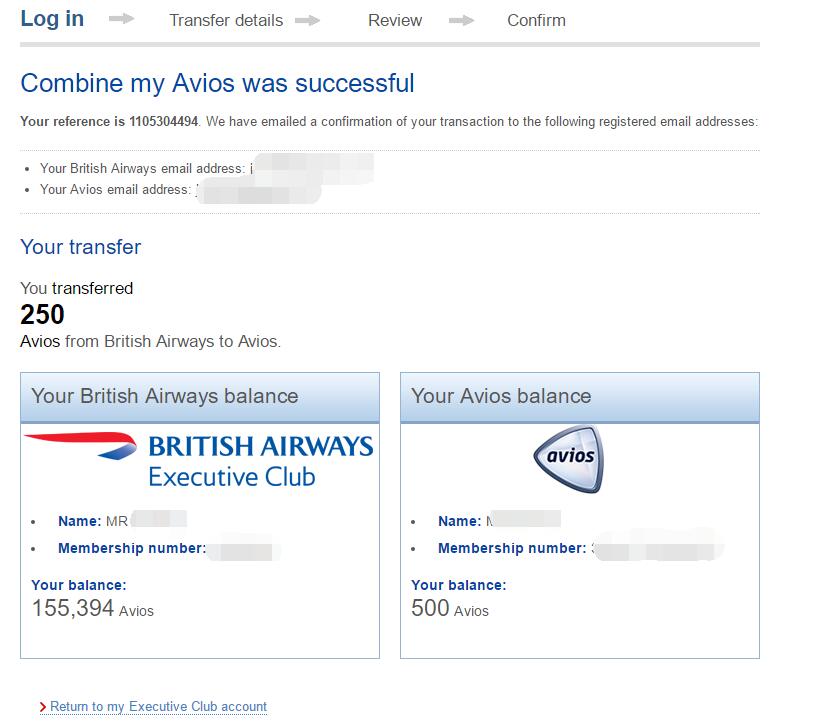820x726 pixels.
Task: Click the 500 Avios balance figure
Action: coord(450,608)
